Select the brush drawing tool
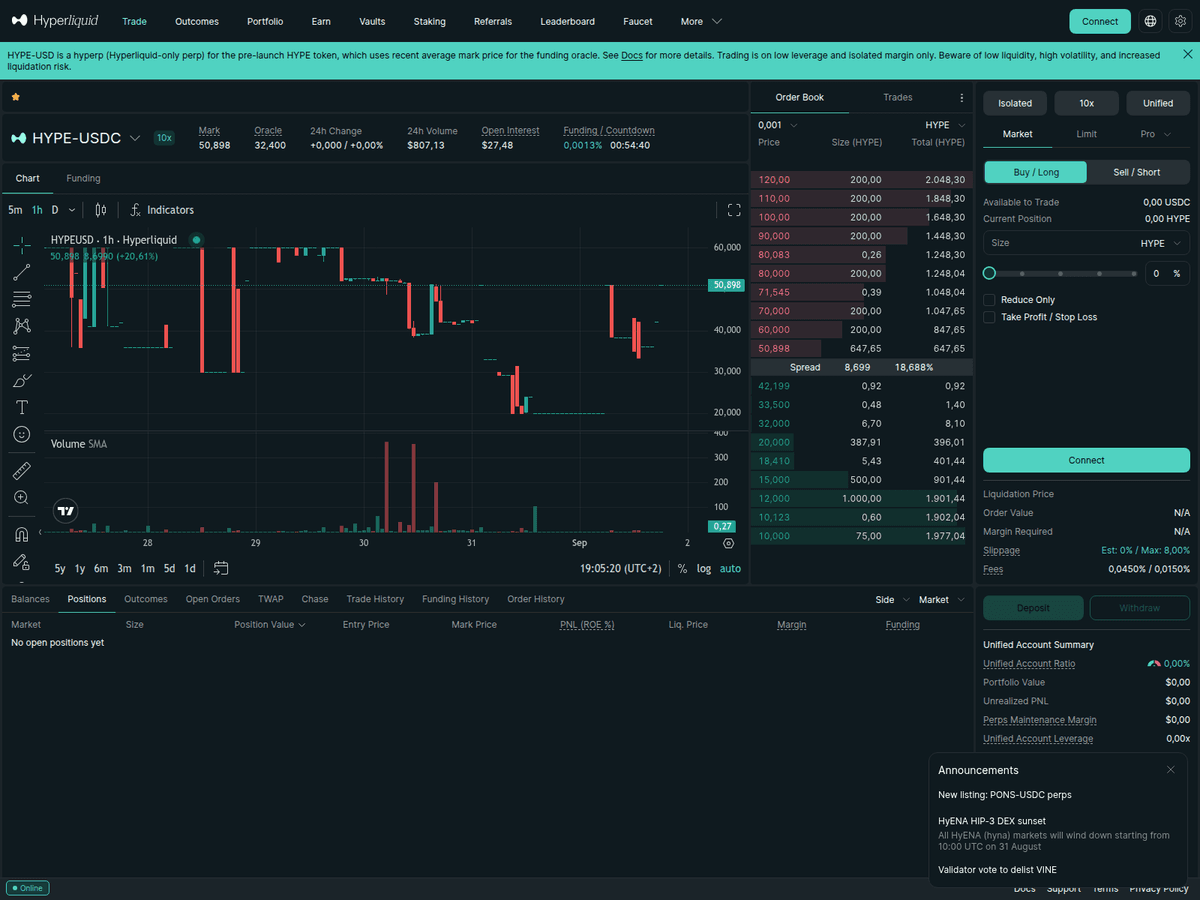1200x900 pixels. tap(21, 380)
